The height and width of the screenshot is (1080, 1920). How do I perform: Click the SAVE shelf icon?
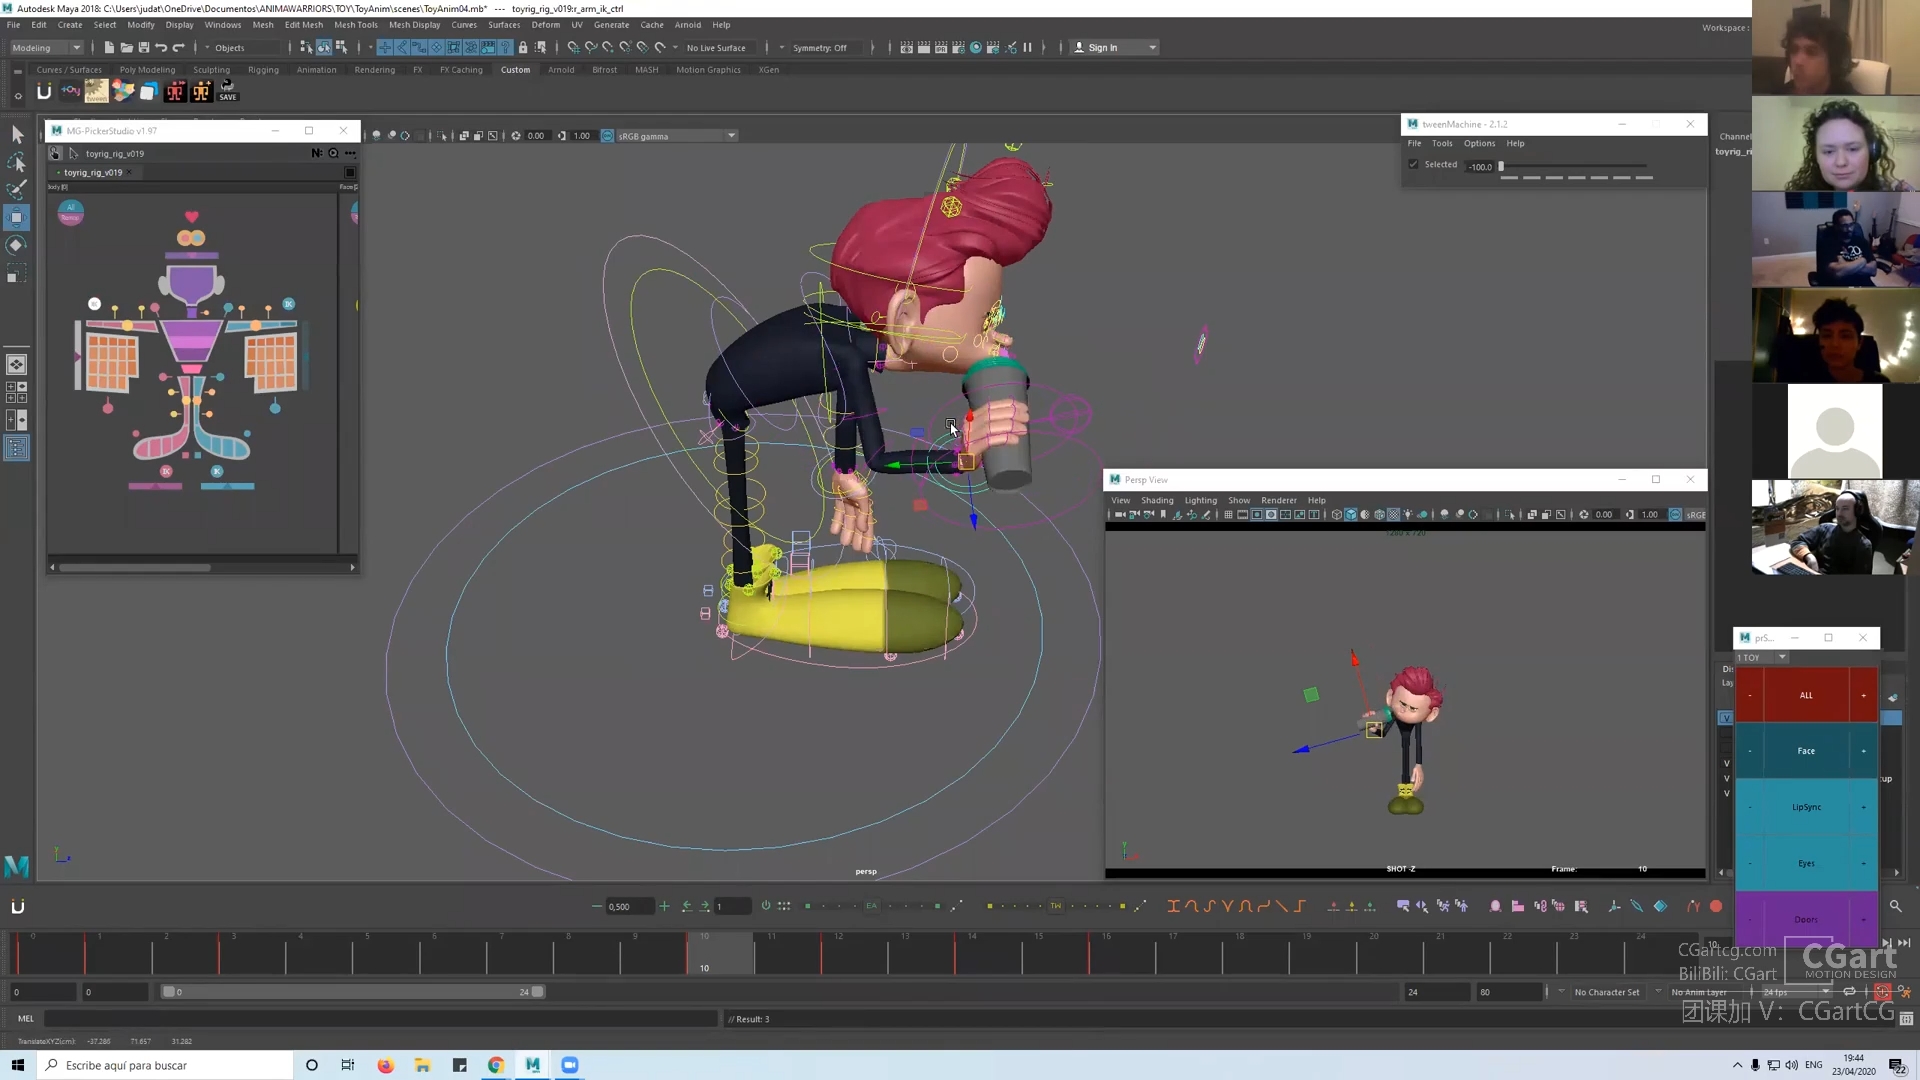[x=228, y=92]
